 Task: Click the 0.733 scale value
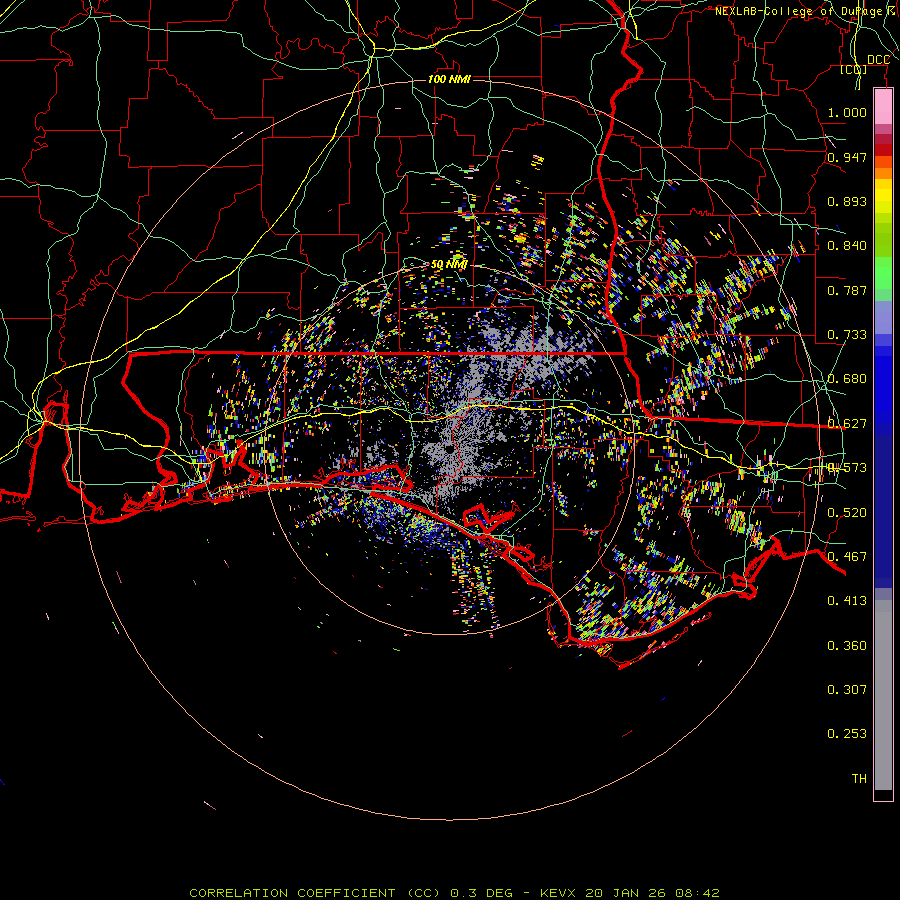(x=847, y=335)
